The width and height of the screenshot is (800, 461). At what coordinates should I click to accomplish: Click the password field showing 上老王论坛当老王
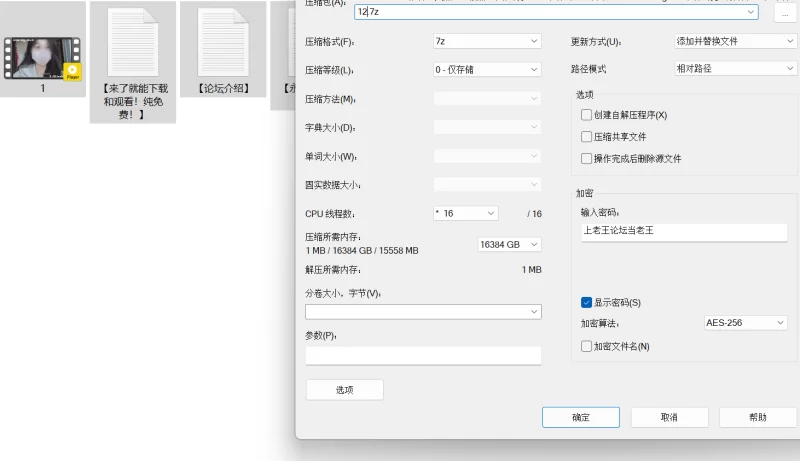click(684, 232)
